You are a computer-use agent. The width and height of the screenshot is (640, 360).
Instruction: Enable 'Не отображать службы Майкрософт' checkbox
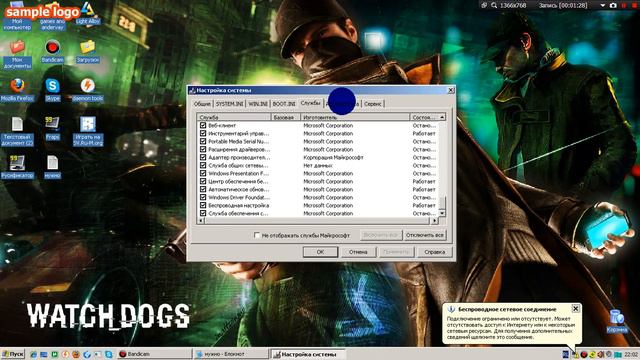coord(257,235)
